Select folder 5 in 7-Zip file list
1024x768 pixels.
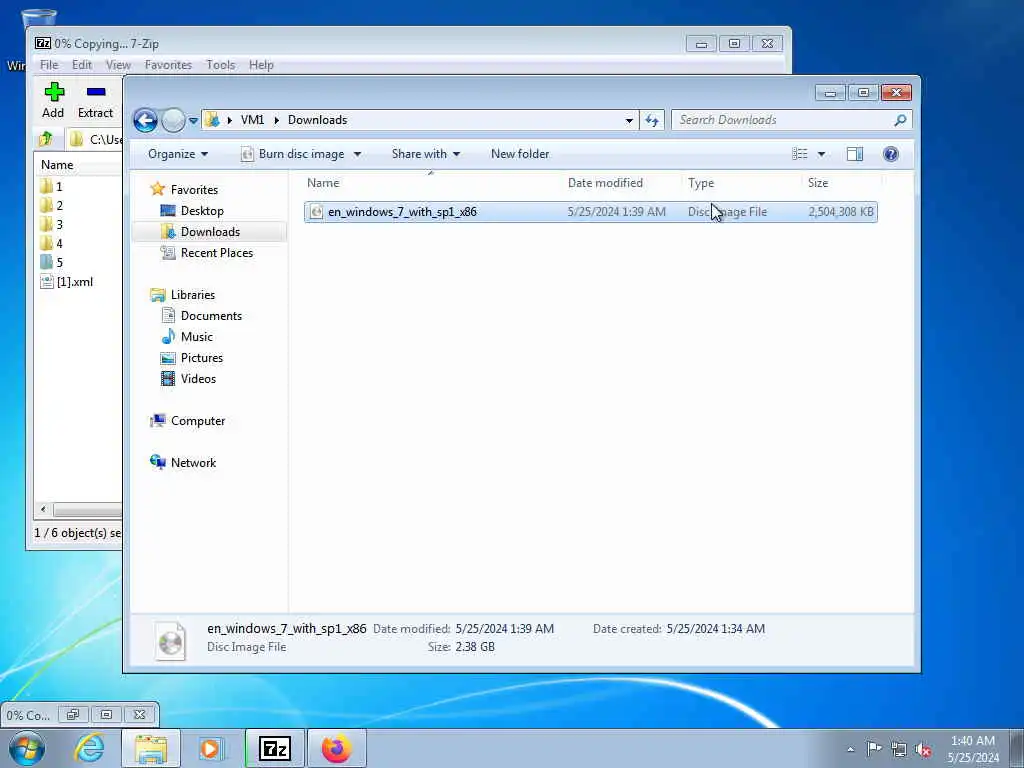(51, 263)
